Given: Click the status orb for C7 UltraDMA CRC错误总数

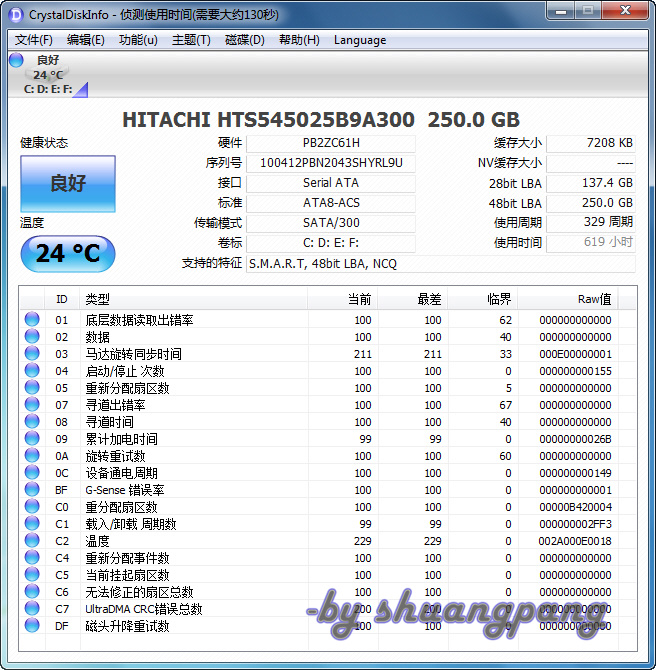Looking at the screenshot, I should pos(32,608).
